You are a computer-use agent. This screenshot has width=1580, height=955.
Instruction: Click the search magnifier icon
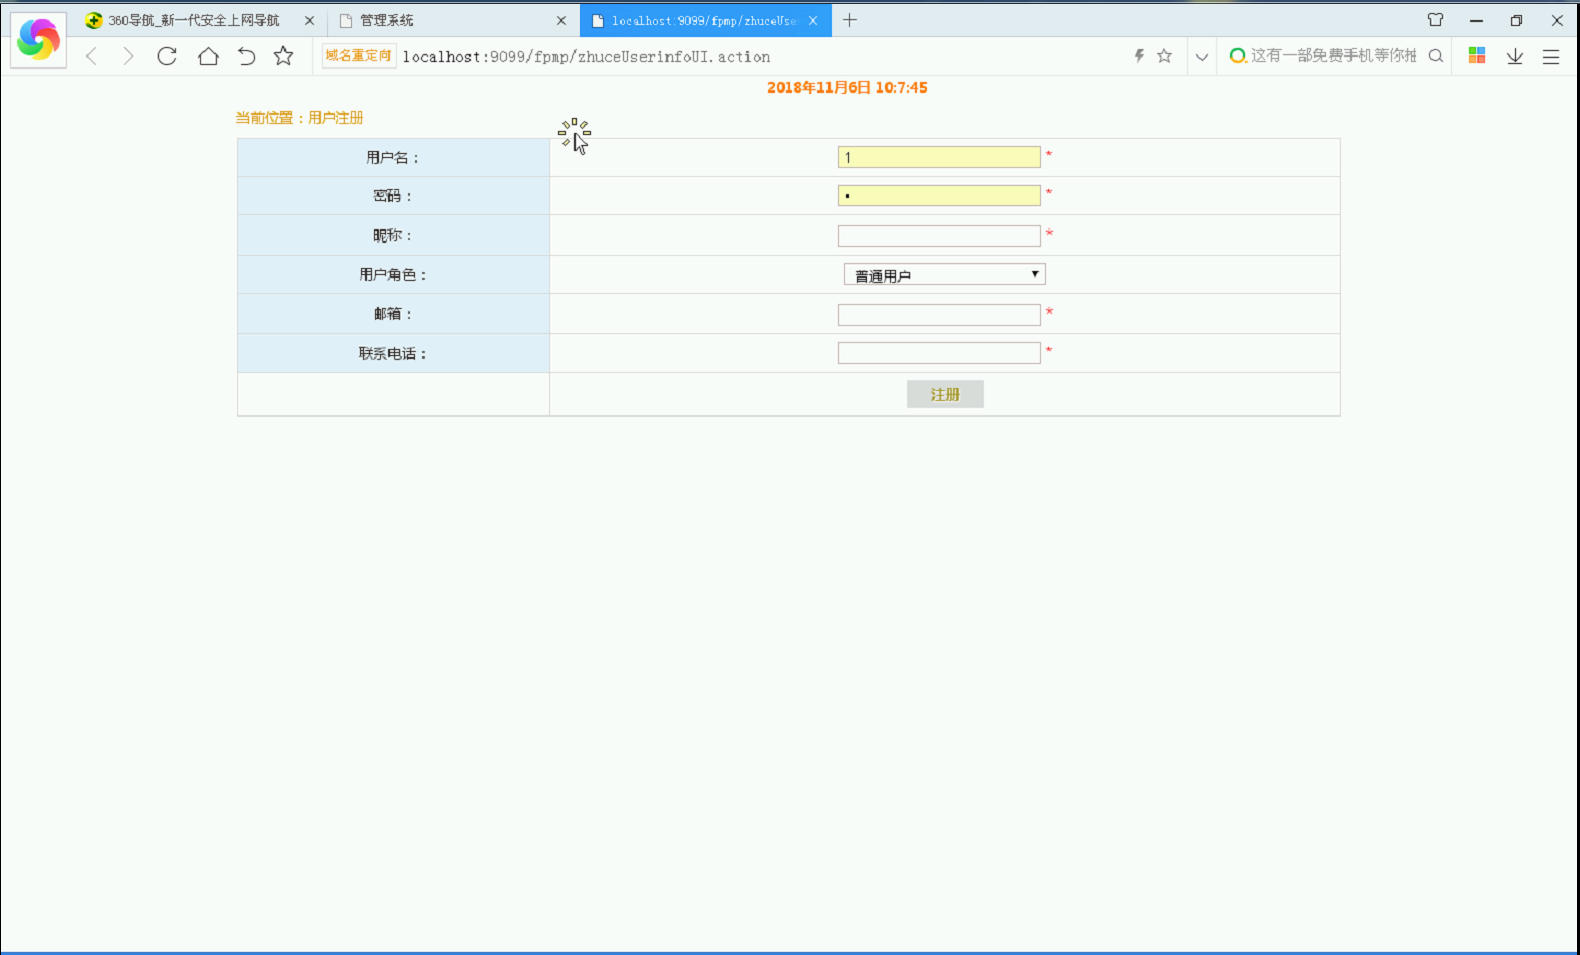coord(1436,56)
